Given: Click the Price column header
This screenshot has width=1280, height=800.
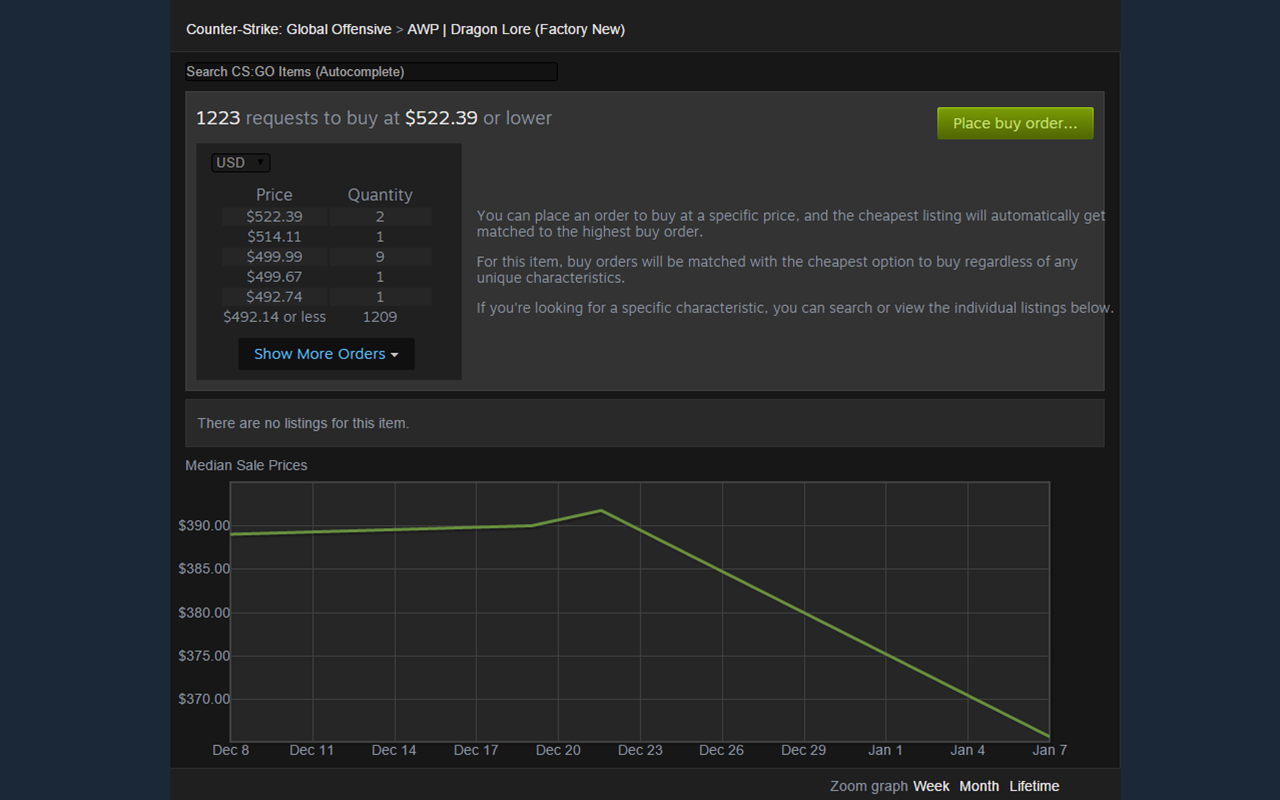Looking at the screenshot, I should coord(274,195).
